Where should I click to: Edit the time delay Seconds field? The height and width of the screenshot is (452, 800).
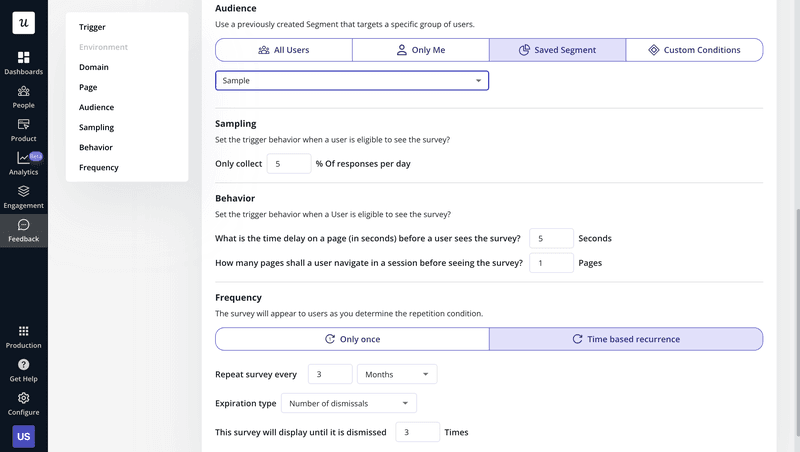pos(552,238)
